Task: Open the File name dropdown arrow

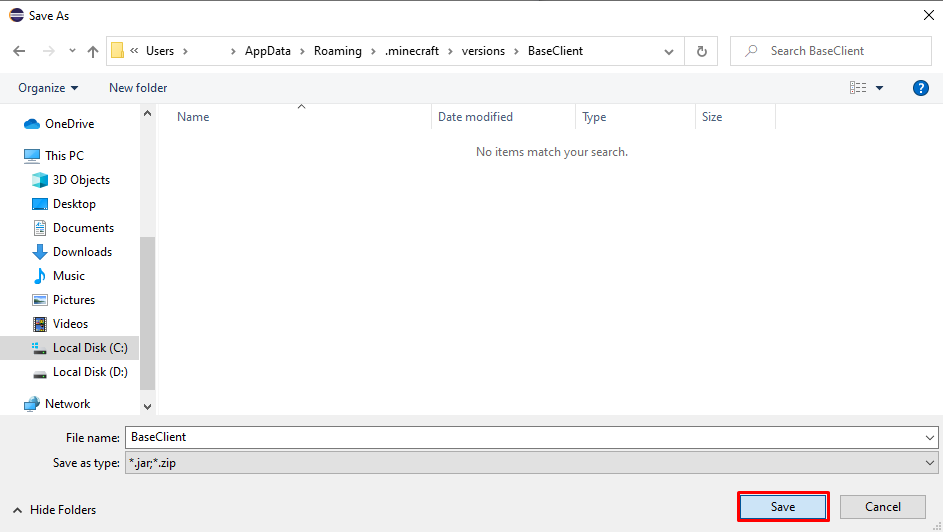Action: pos(930,438)
